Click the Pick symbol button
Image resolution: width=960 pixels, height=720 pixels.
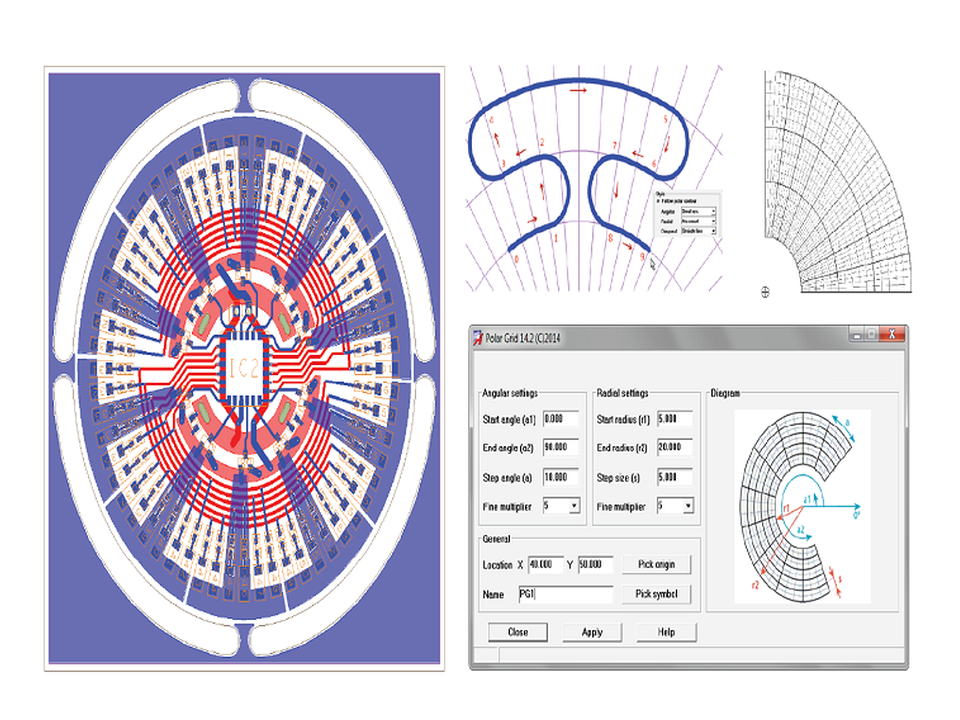point(656,594)
